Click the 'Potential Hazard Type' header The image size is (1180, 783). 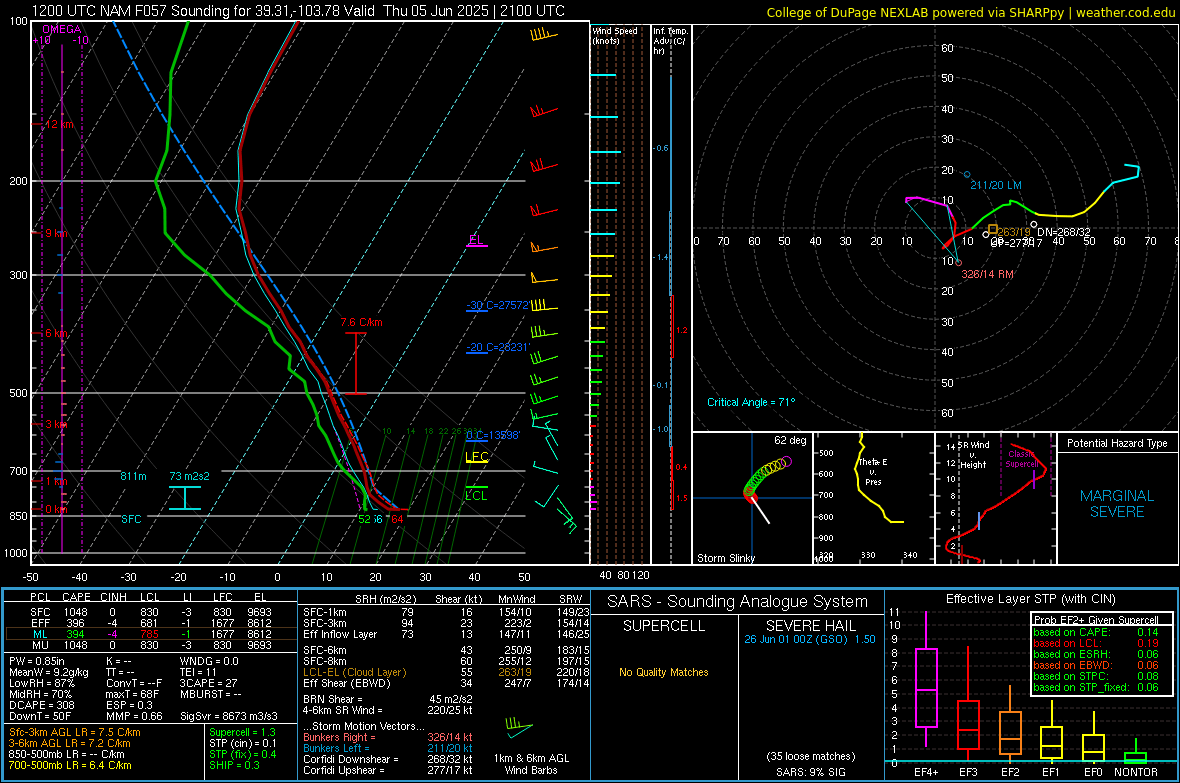[1117, 443]
